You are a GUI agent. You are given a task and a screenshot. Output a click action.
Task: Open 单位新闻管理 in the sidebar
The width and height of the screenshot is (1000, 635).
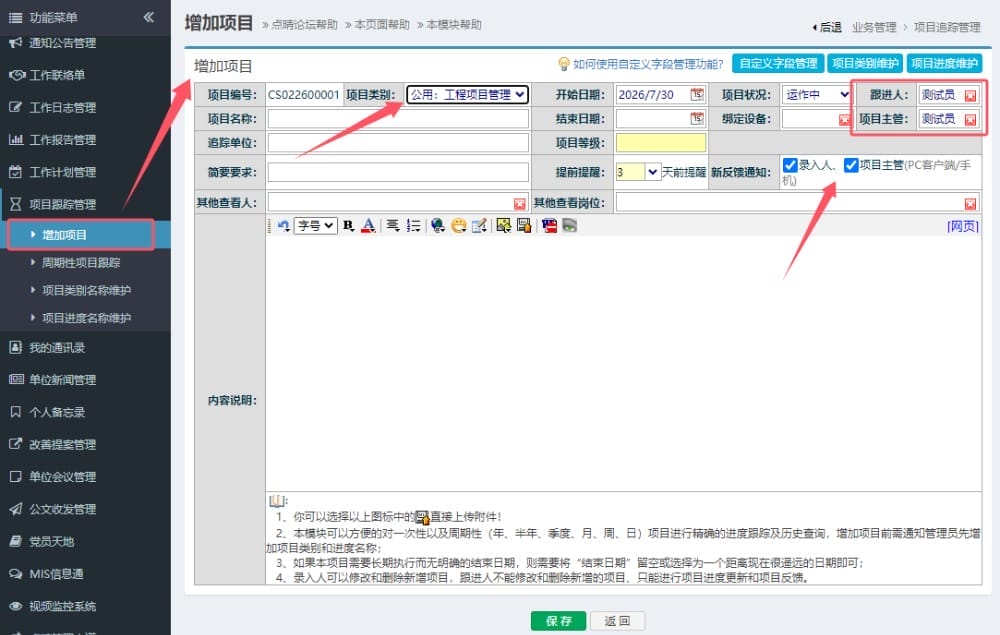point(62,380)
